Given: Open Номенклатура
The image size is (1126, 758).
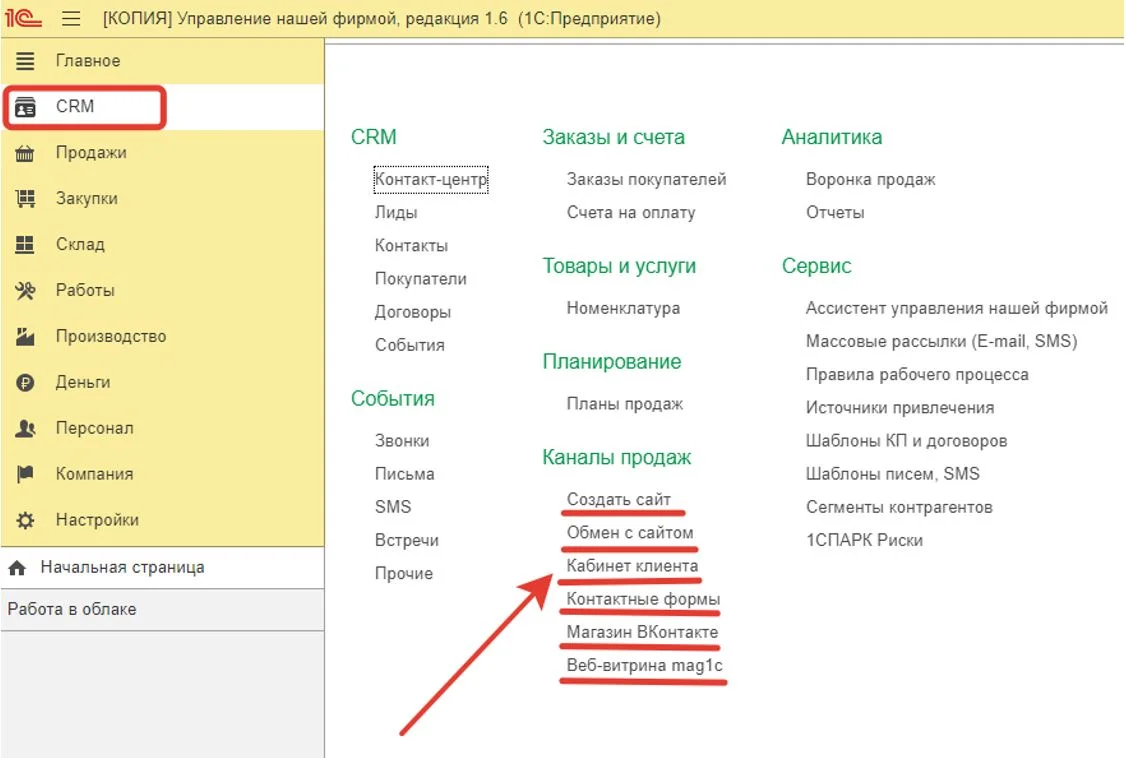Looking at the screenshot, I should [x=623, y=309].
